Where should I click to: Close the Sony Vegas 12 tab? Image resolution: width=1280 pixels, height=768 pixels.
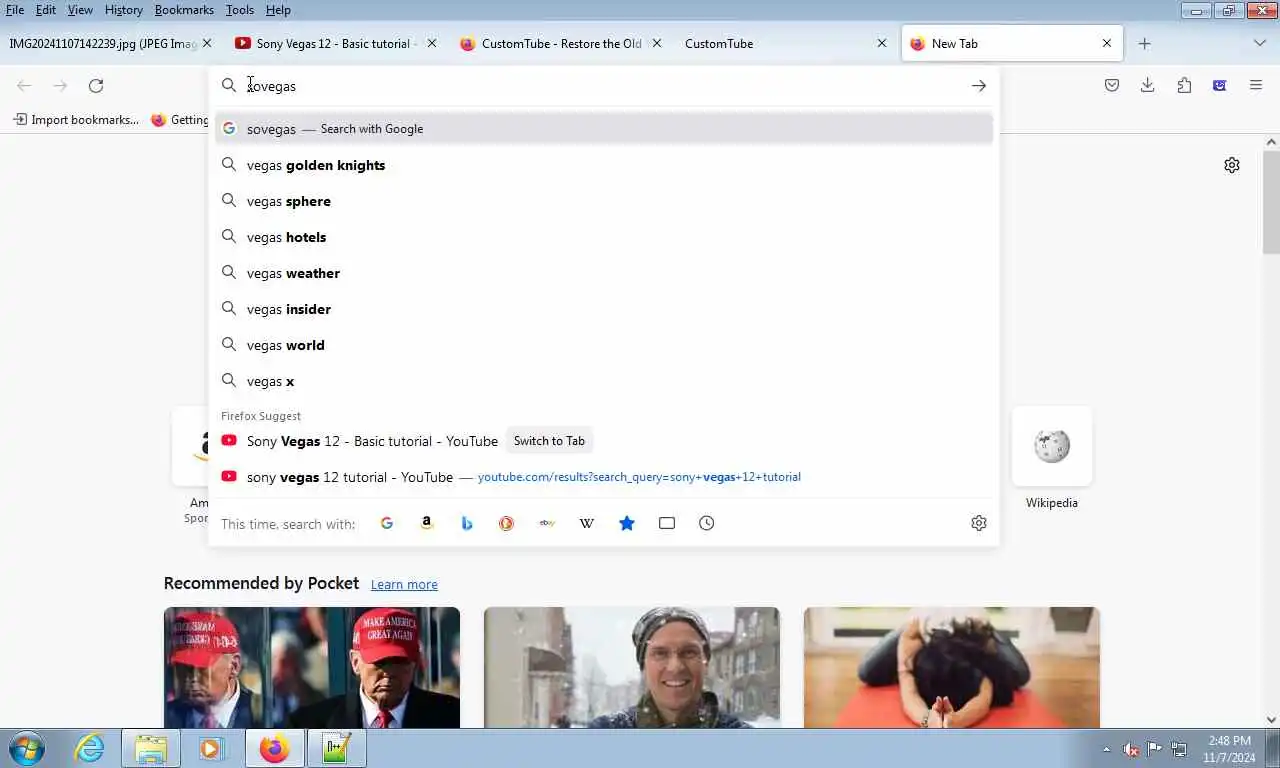[432, 44]
